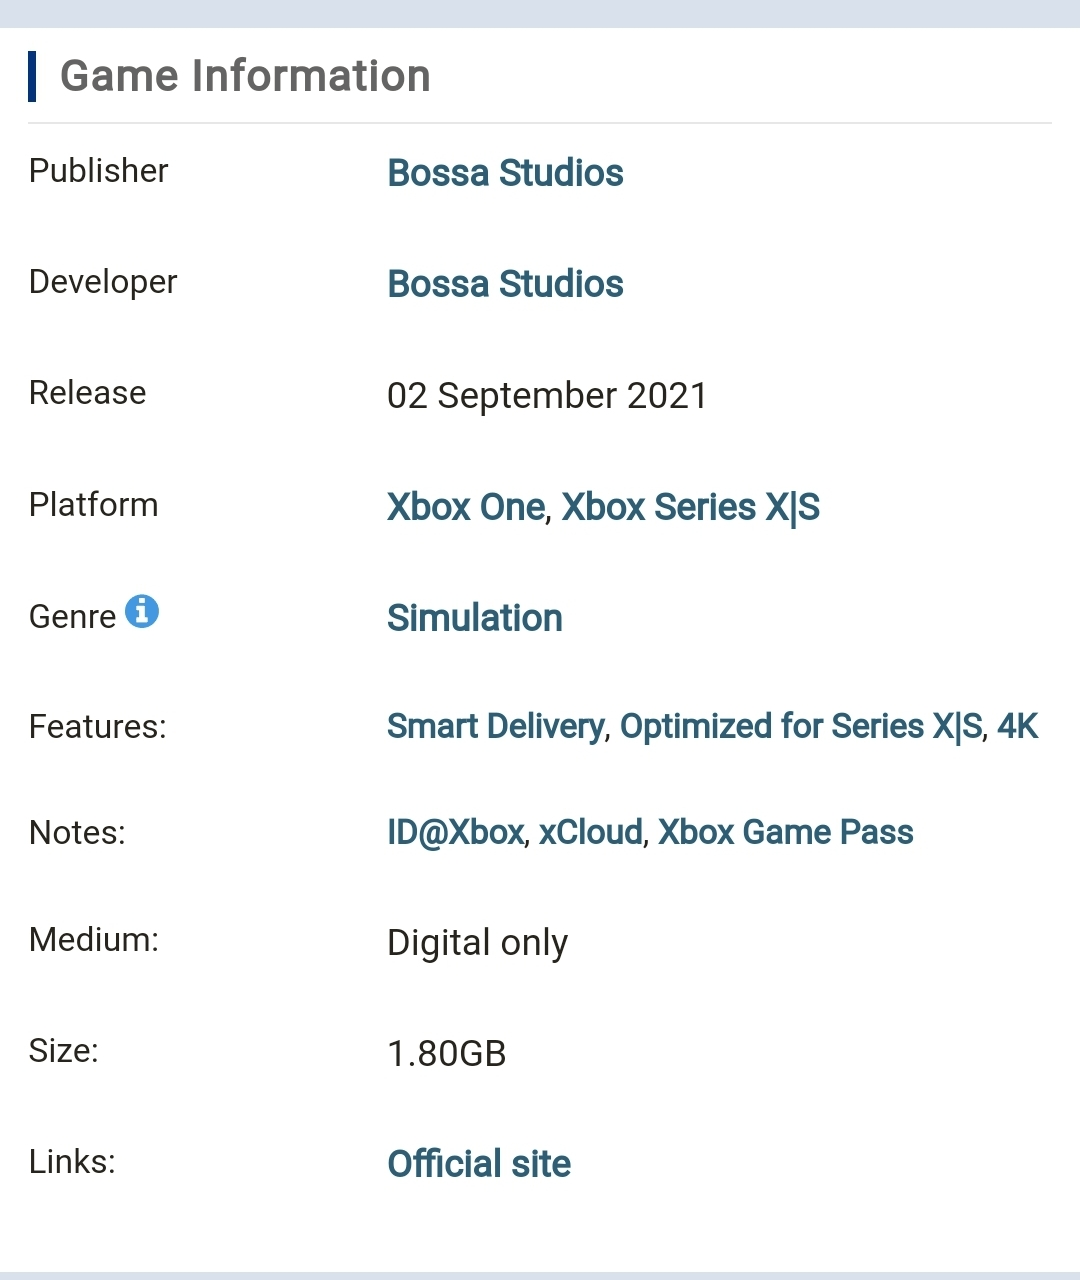
Task: Open Optimized for Series X|S link
Action: (x=801, y=726)
